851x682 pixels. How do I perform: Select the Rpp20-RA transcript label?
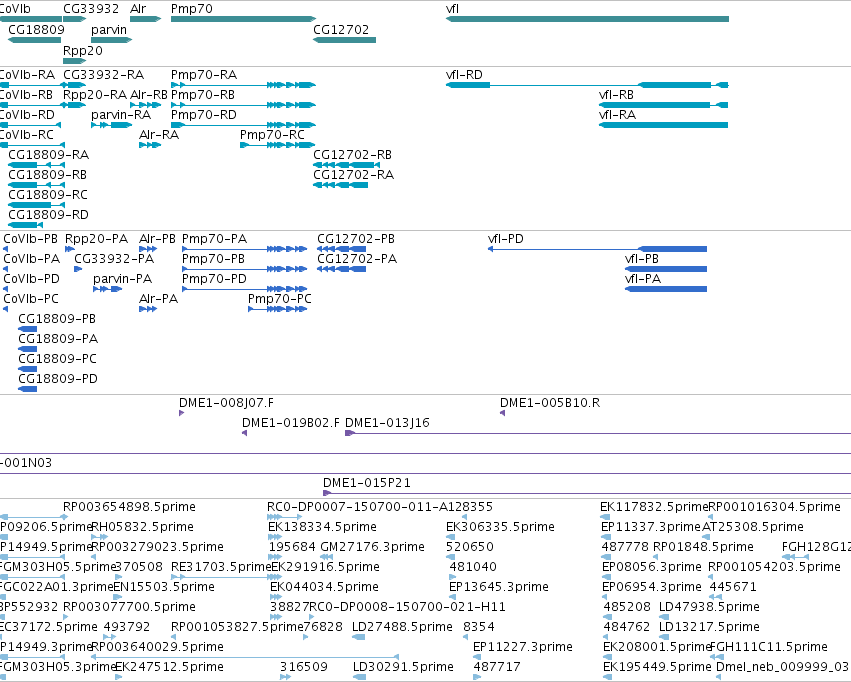95,94
